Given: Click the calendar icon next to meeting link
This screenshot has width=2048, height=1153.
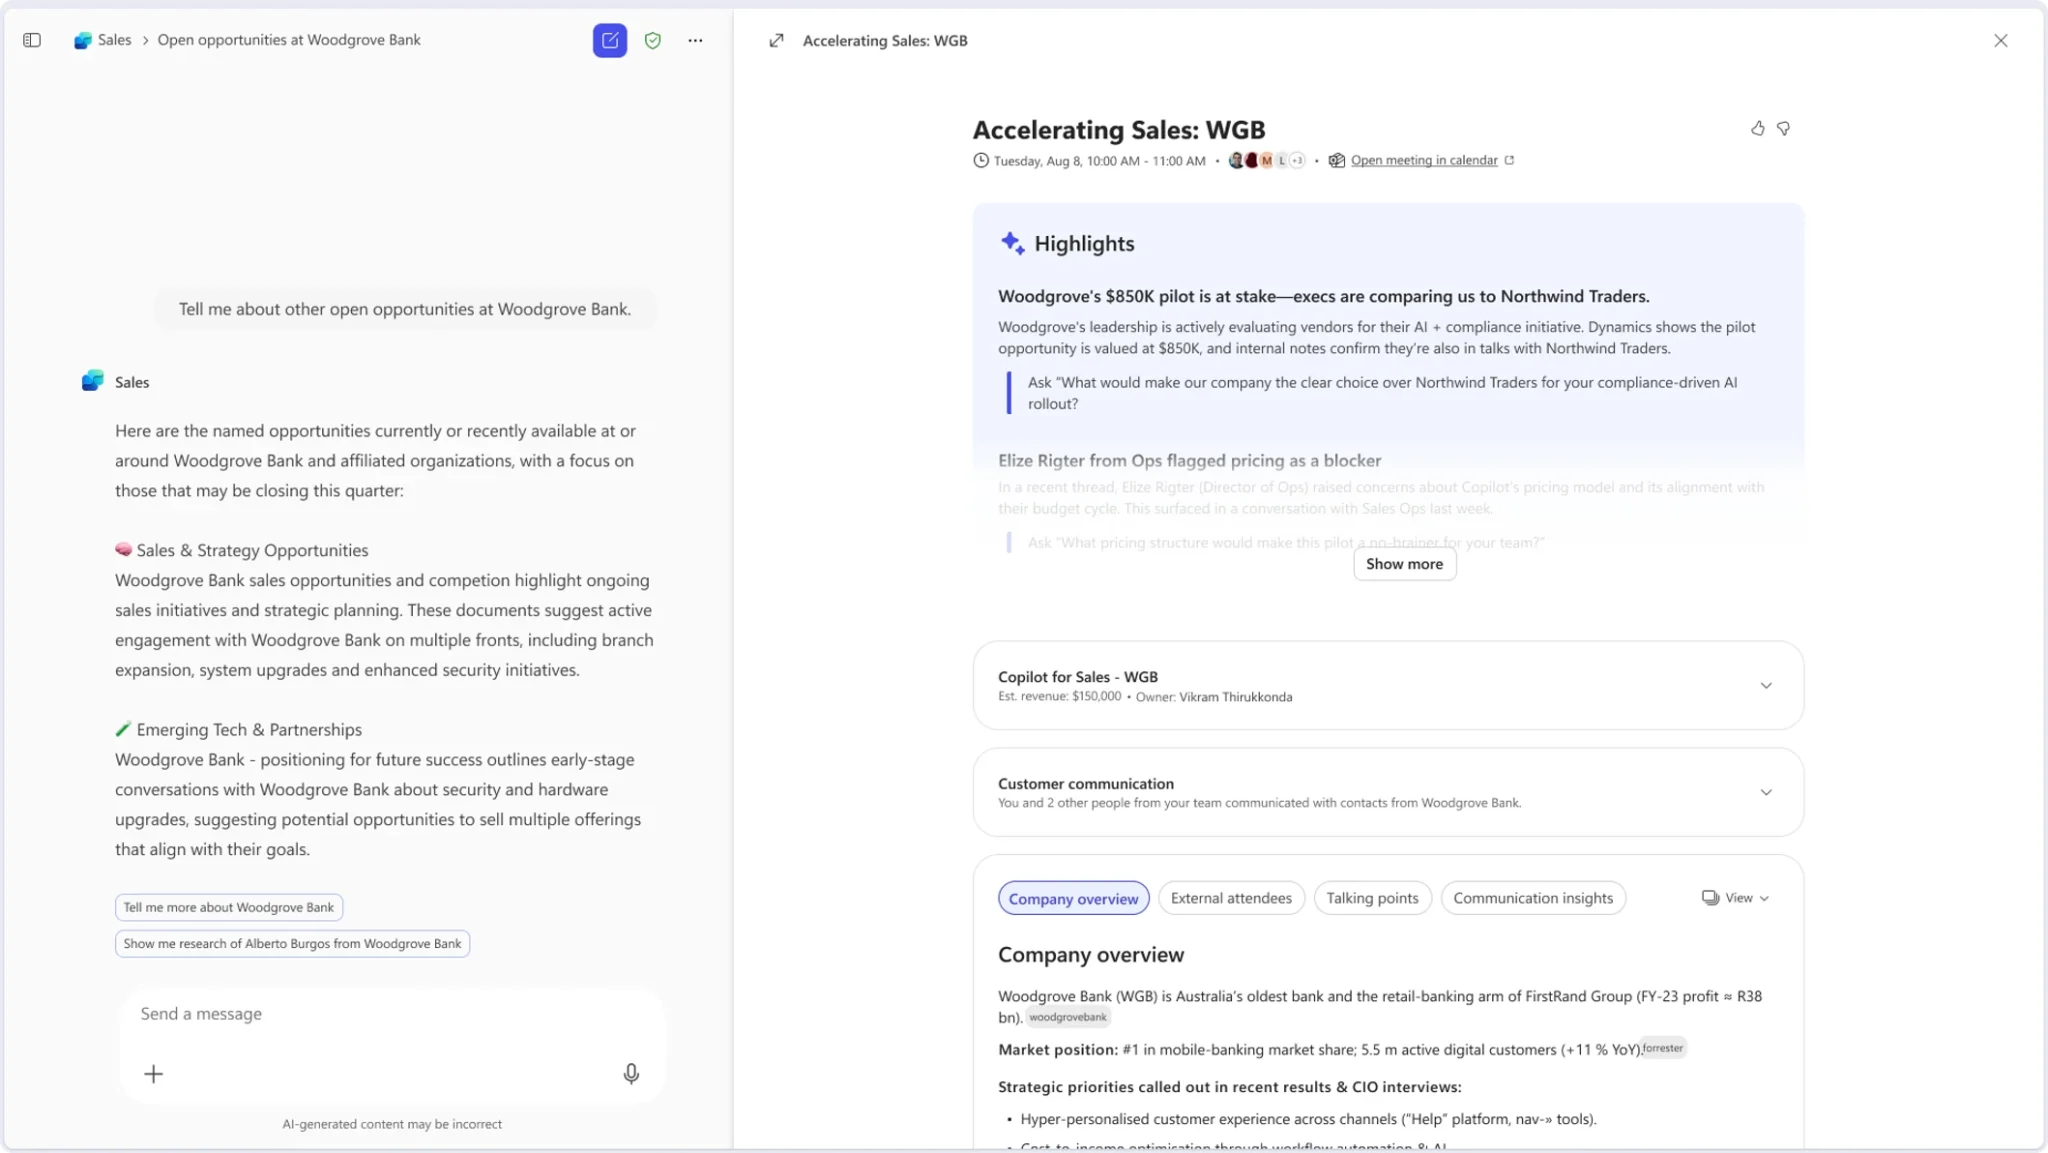Looking at the screenshot, I should [x=1336, y=160].
